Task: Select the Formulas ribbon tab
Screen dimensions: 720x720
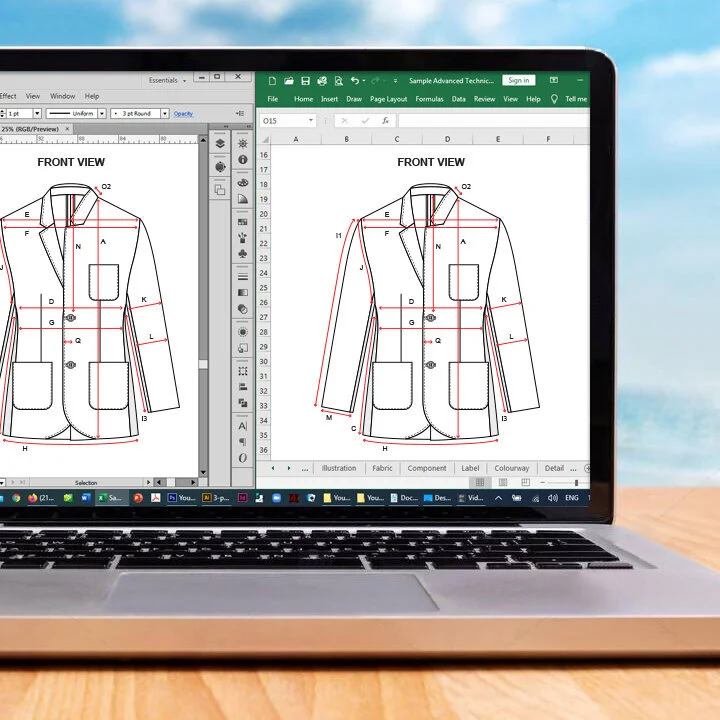Action: pos(429,99)
